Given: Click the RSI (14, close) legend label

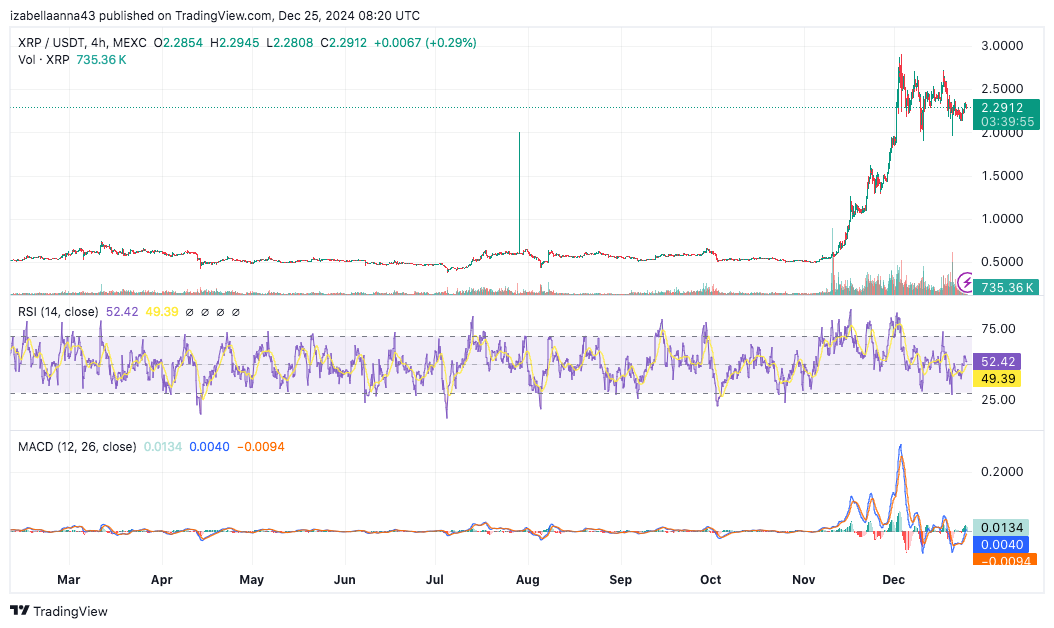Looking at the screenshot, I should [x=58, y=312].
